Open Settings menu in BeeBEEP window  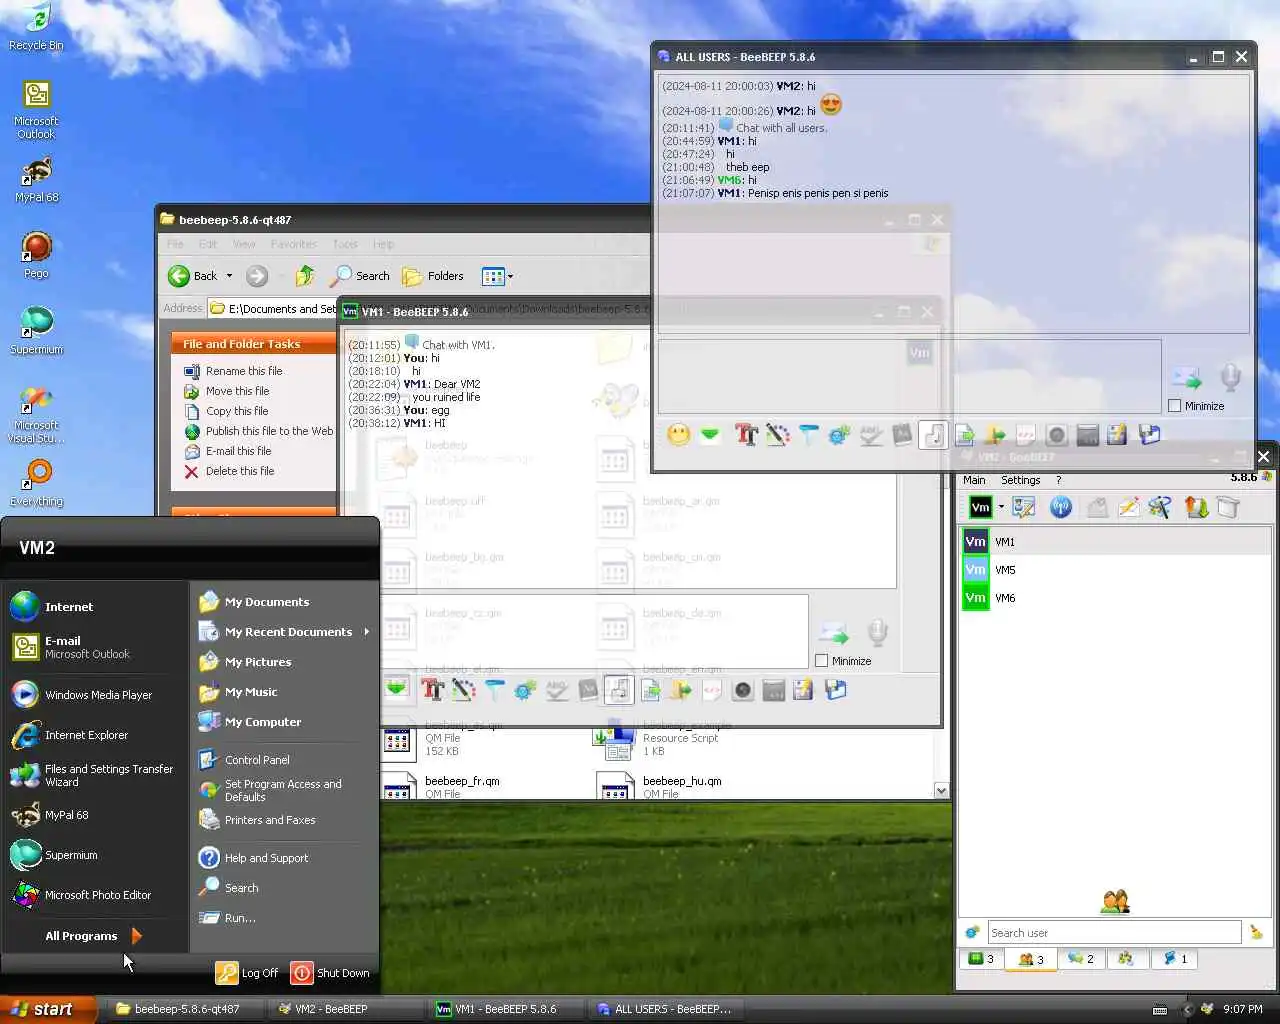(1021, 480)
